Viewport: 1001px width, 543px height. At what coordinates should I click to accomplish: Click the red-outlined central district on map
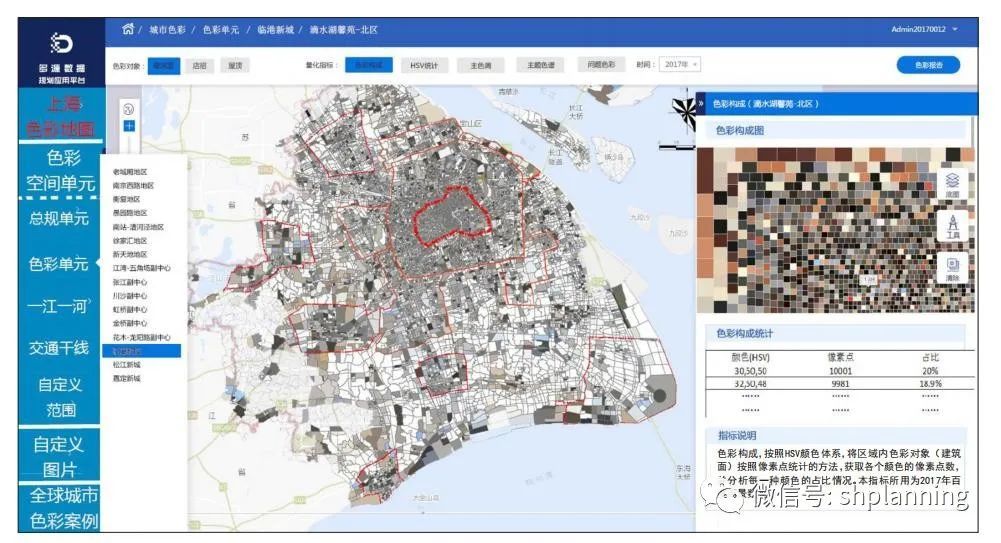click(452, 216)
